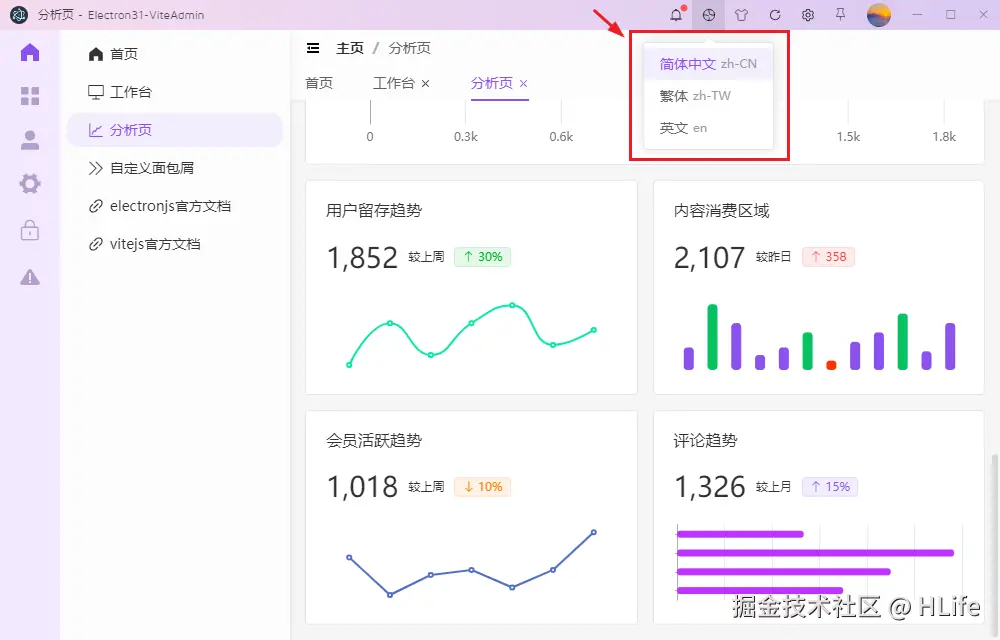Click the Electron app logo
1000x640 pixels.
[19, 15]
